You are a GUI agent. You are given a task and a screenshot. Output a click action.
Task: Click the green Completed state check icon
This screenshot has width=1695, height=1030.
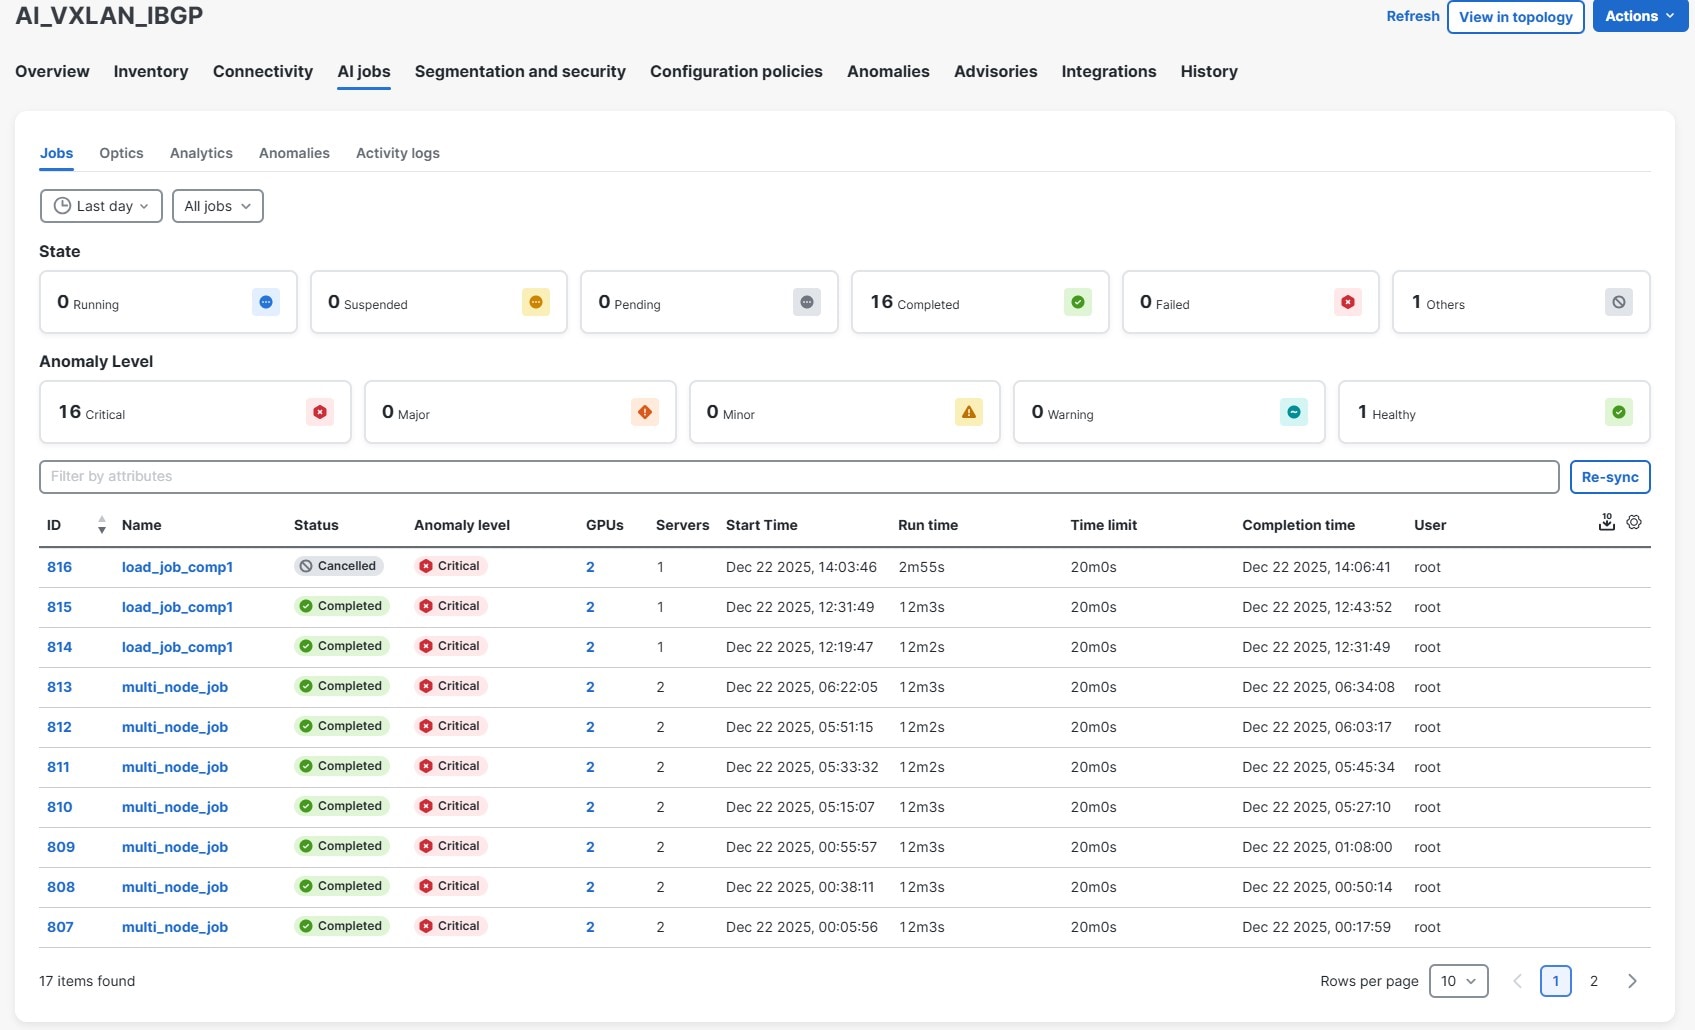[x=1077, y=302]
